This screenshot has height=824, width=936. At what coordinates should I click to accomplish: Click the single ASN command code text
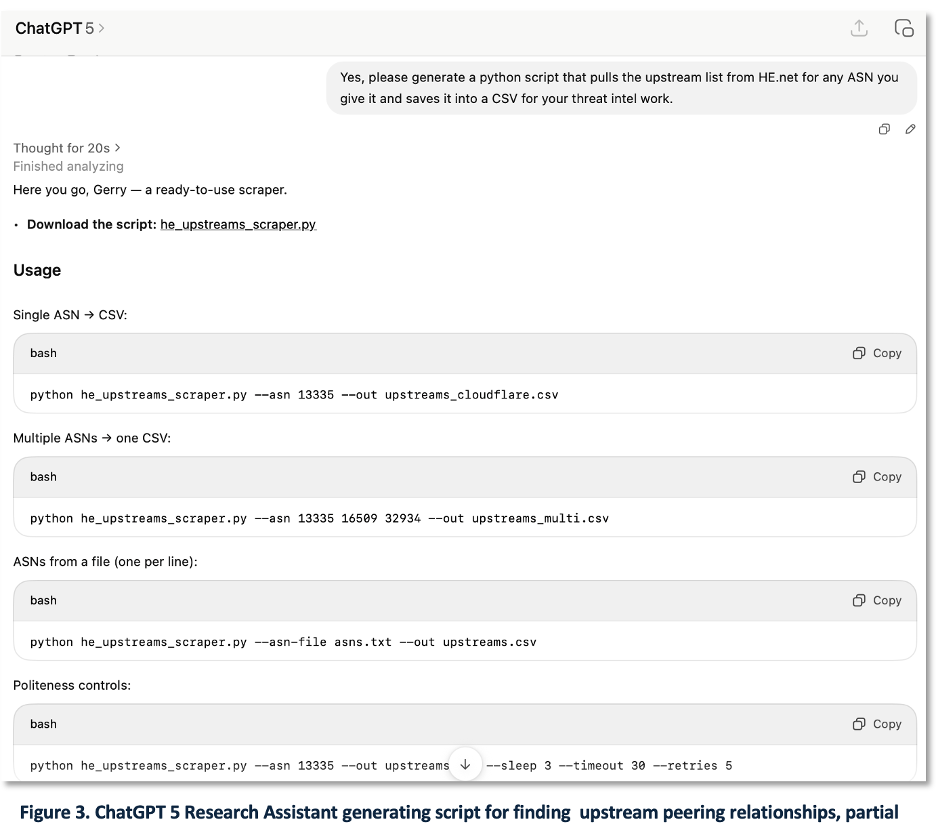pyautogui.click(x=294, y=395)
